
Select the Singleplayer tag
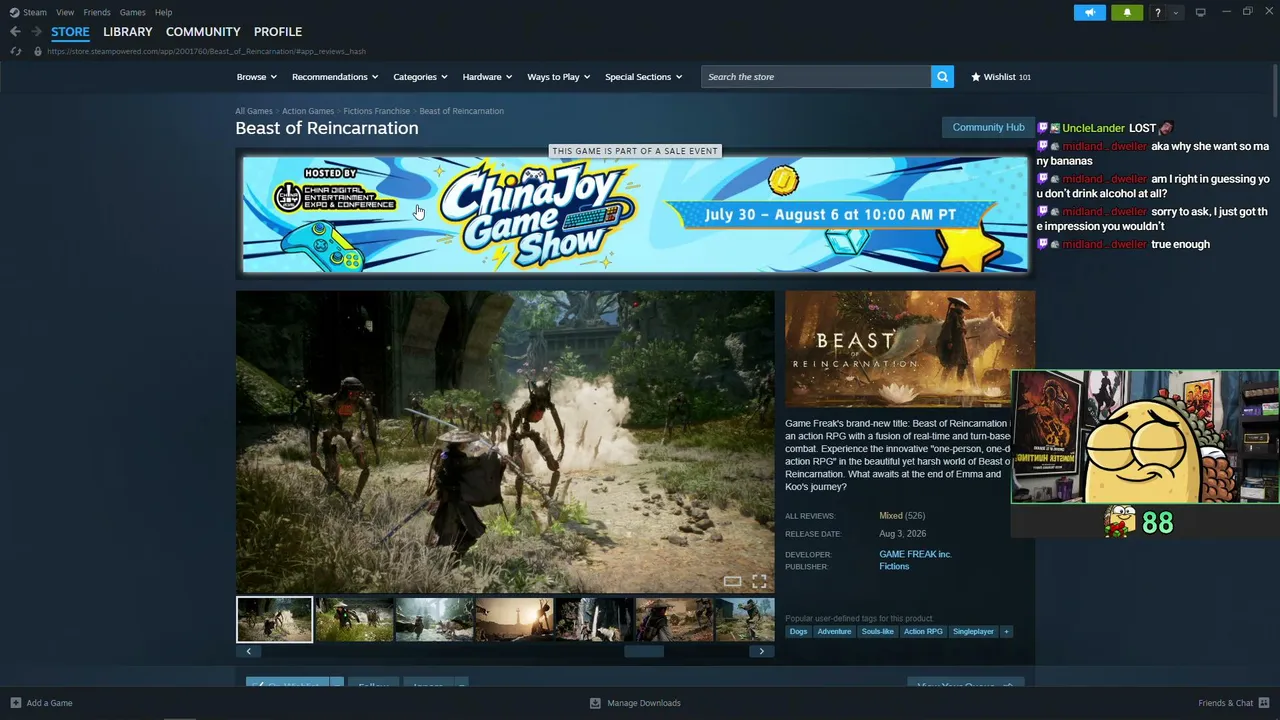click(973, 631)
